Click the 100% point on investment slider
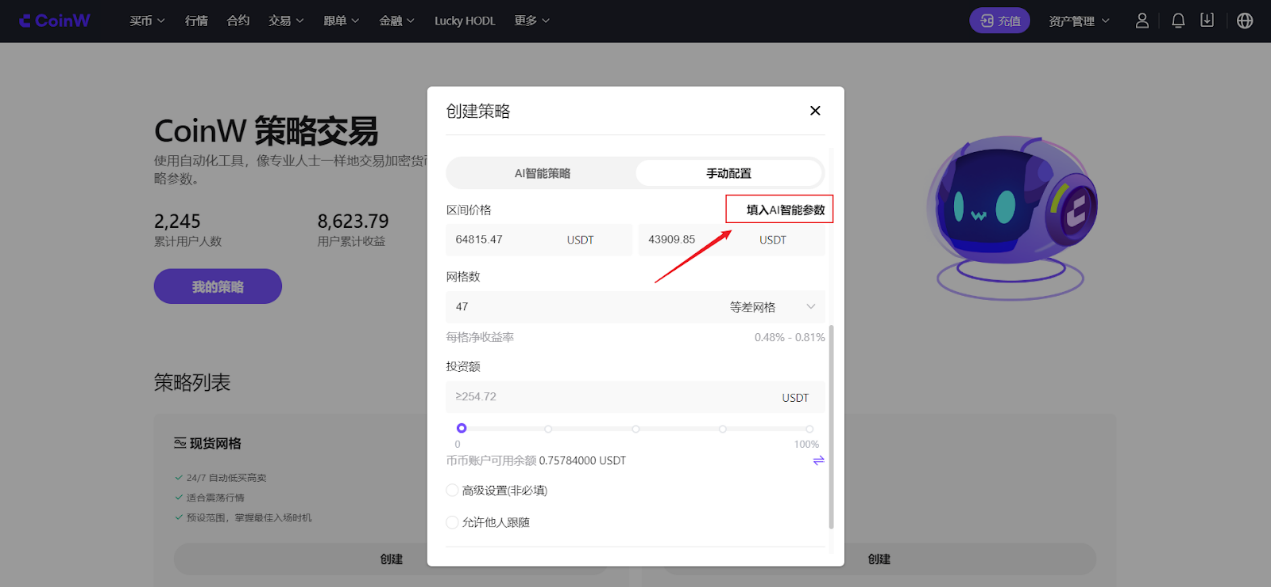Screen dimensions: 1271x587 (809, 429)
